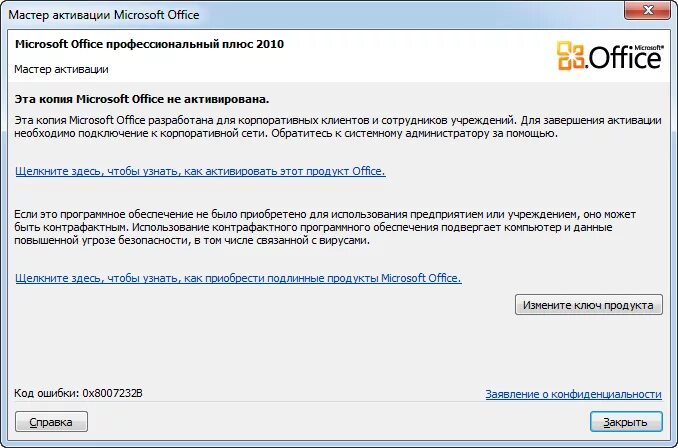This screenshot has height=448, width=678.
Task: Click the error code 0x8007232B text
Action: (112, 393)
